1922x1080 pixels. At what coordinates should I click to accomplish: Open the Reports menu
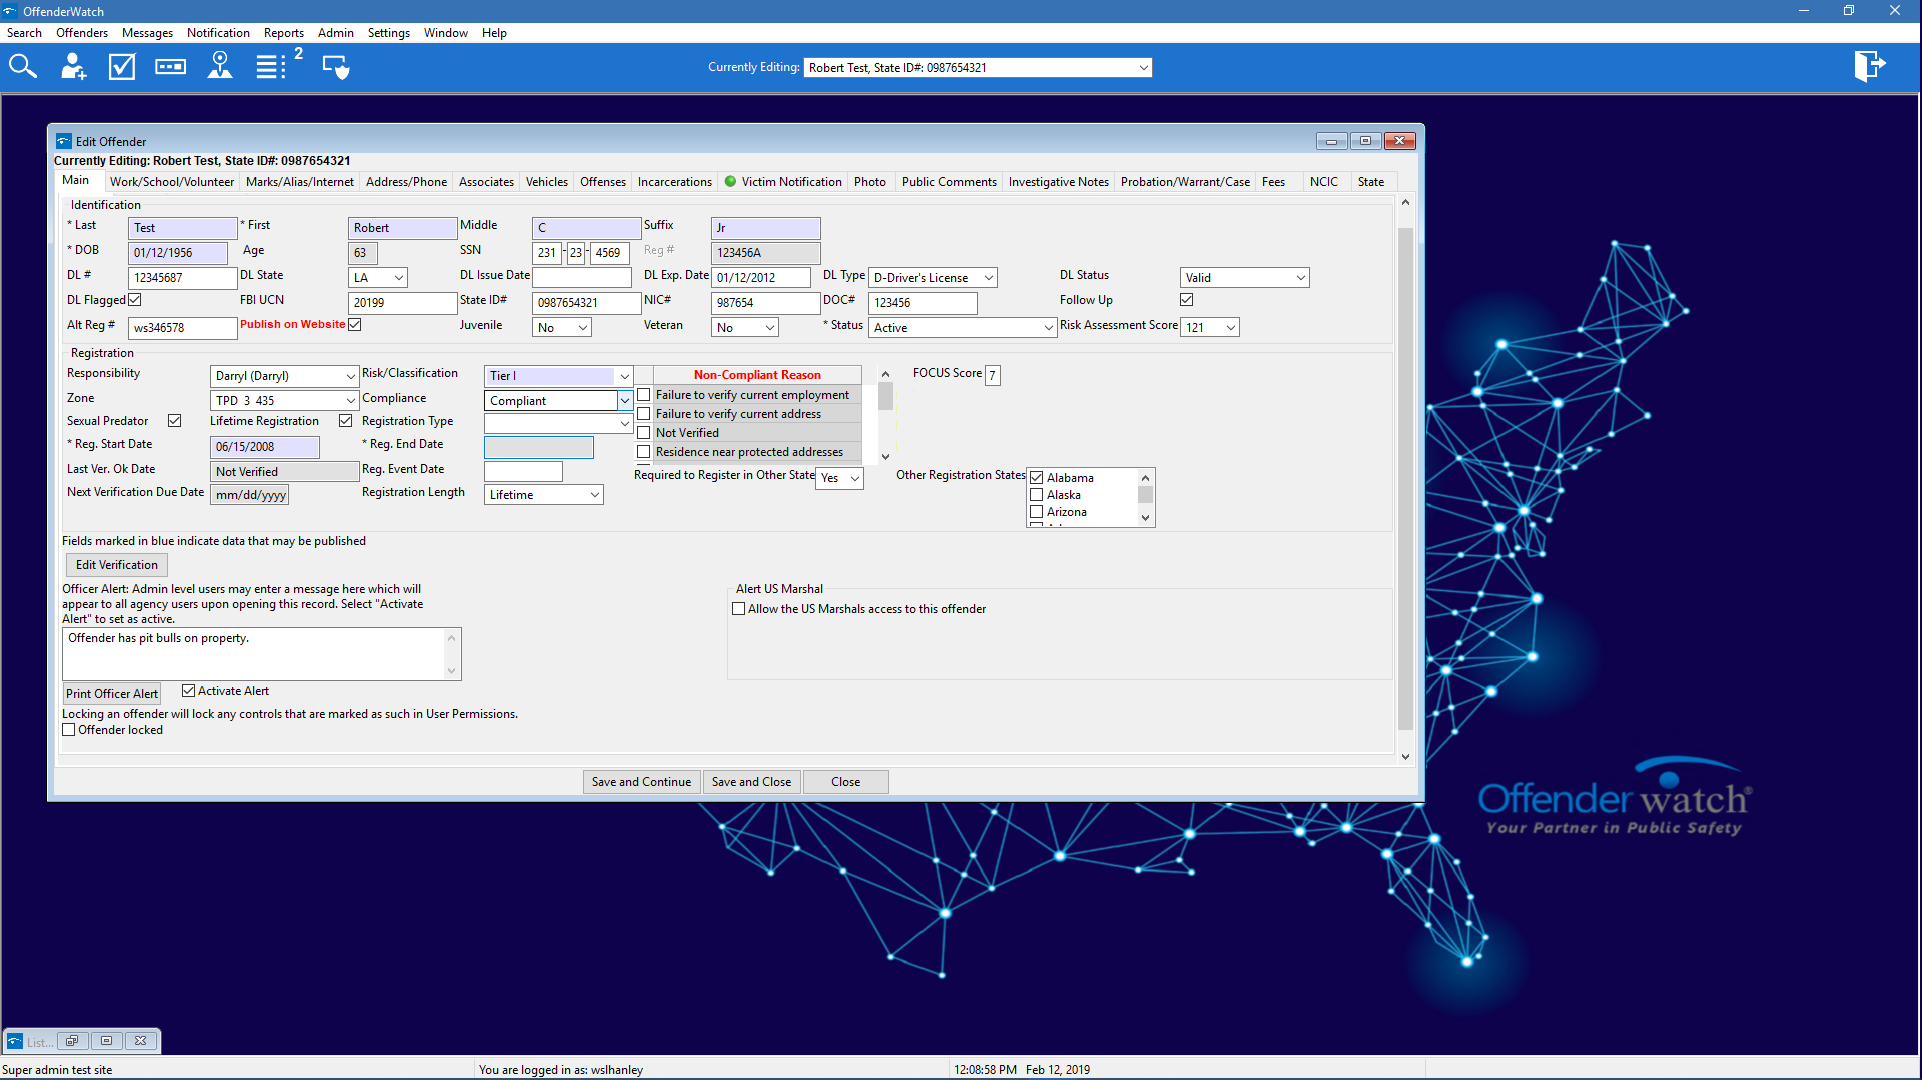coord(283,33)
